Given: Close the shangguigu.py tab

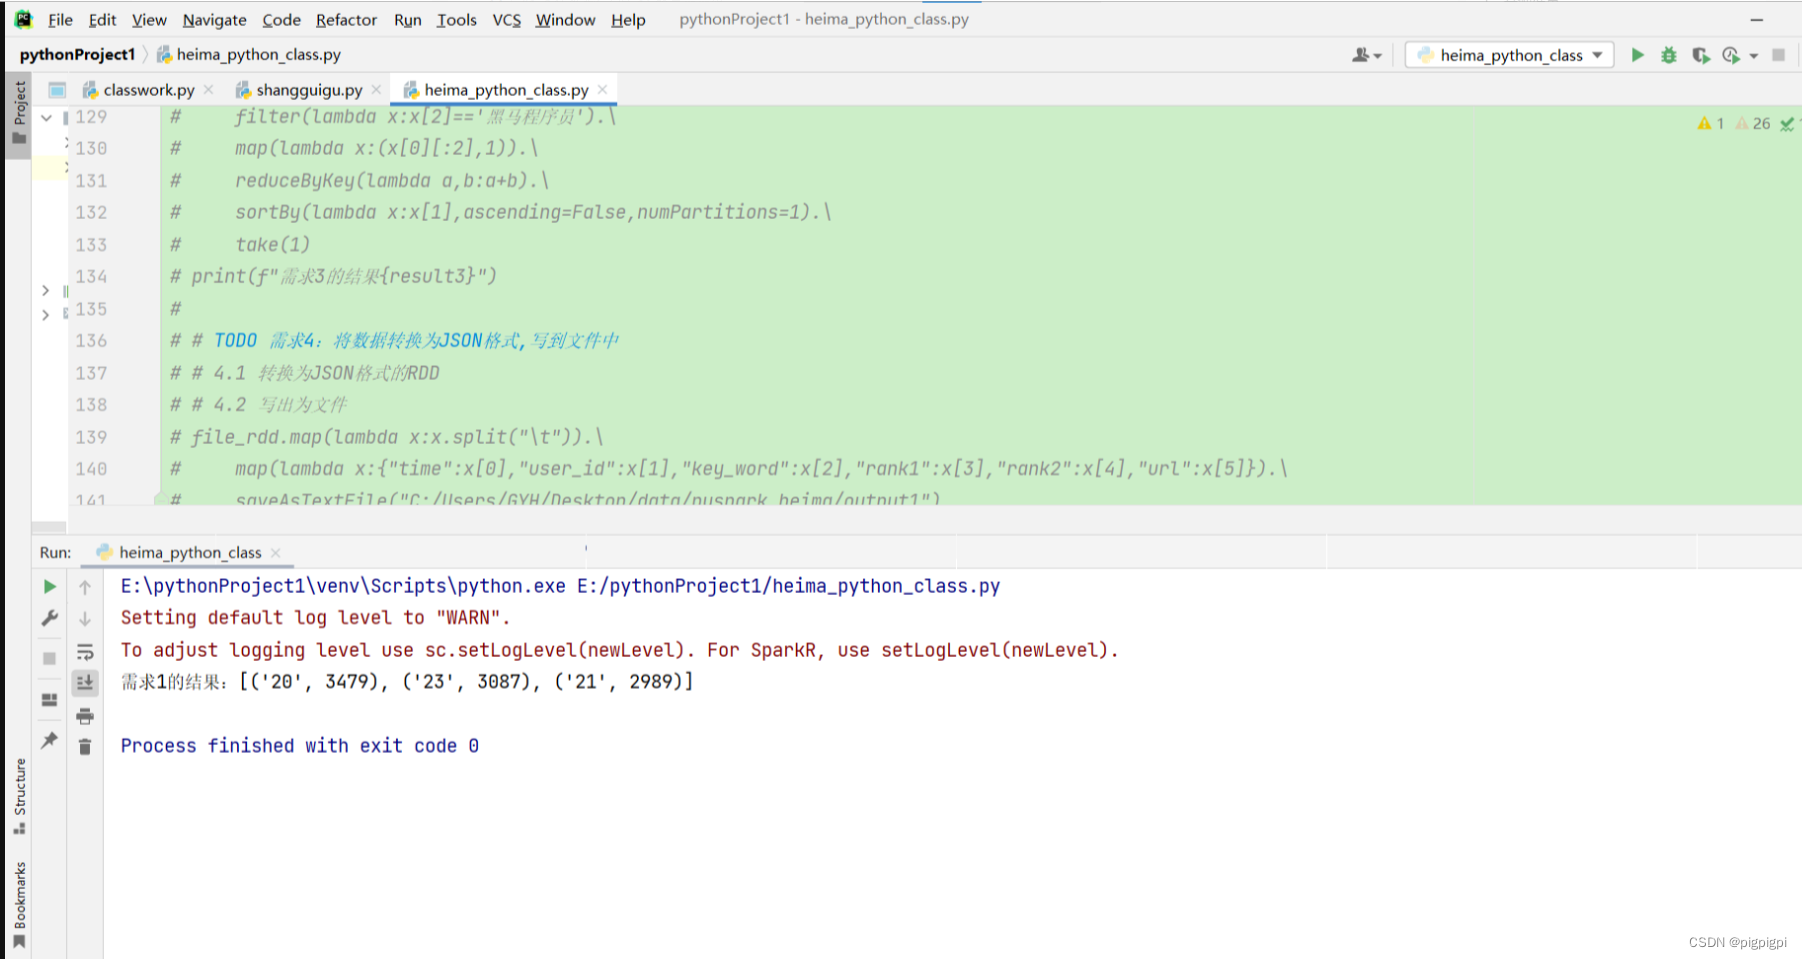Looking at the screenshot, I should [x=376, y=90].
